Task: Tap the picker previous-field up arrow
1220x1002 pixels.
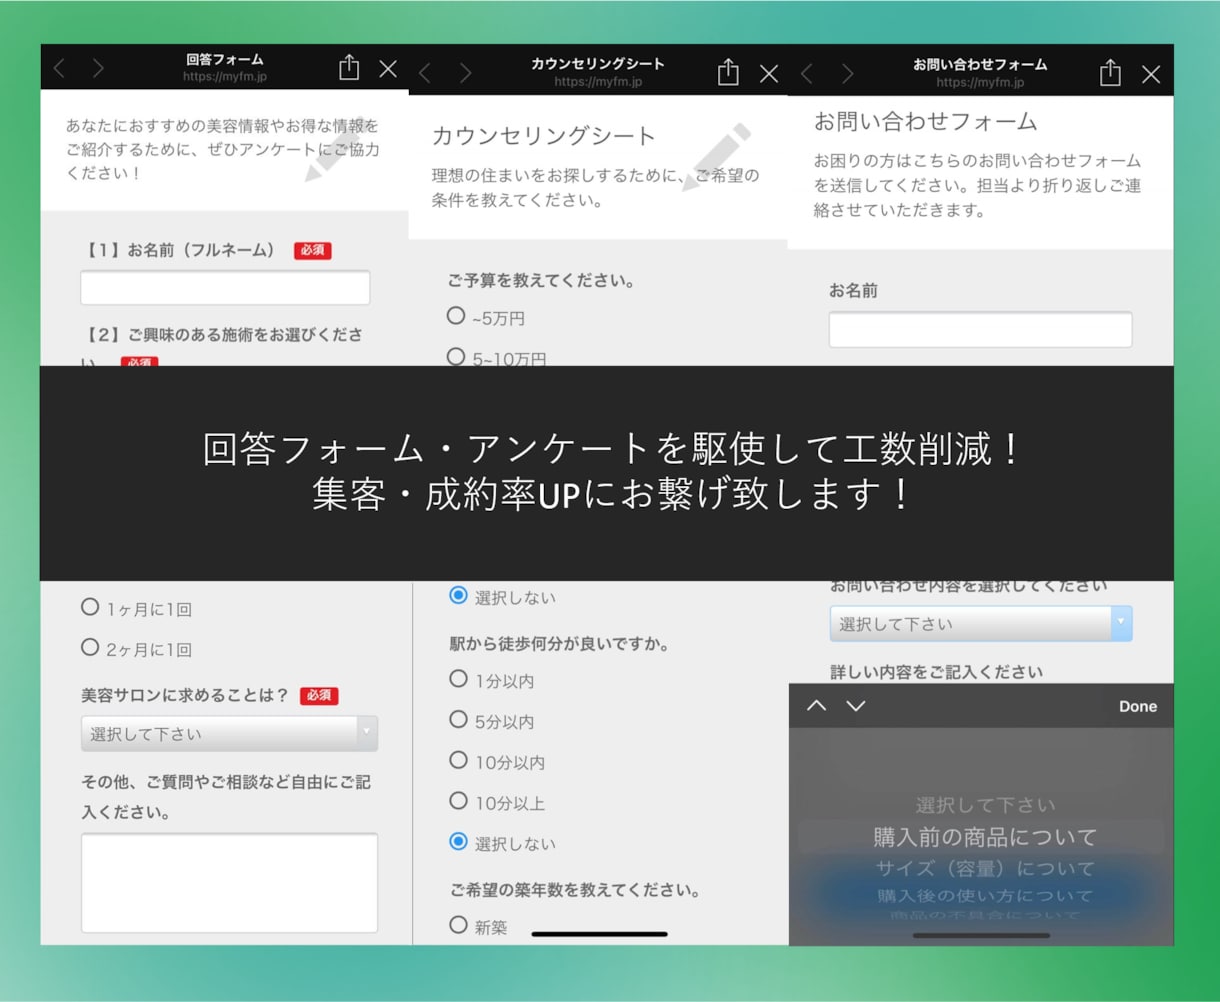Action: [x=817, y=706]
